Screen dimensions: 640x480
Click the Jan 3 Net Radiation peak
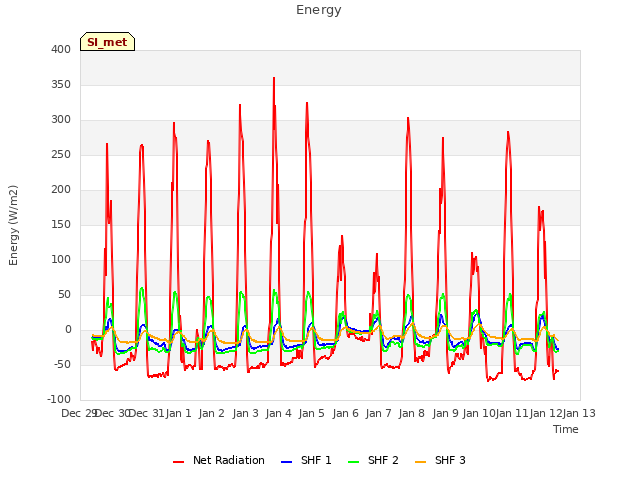(x=240, y=105)
